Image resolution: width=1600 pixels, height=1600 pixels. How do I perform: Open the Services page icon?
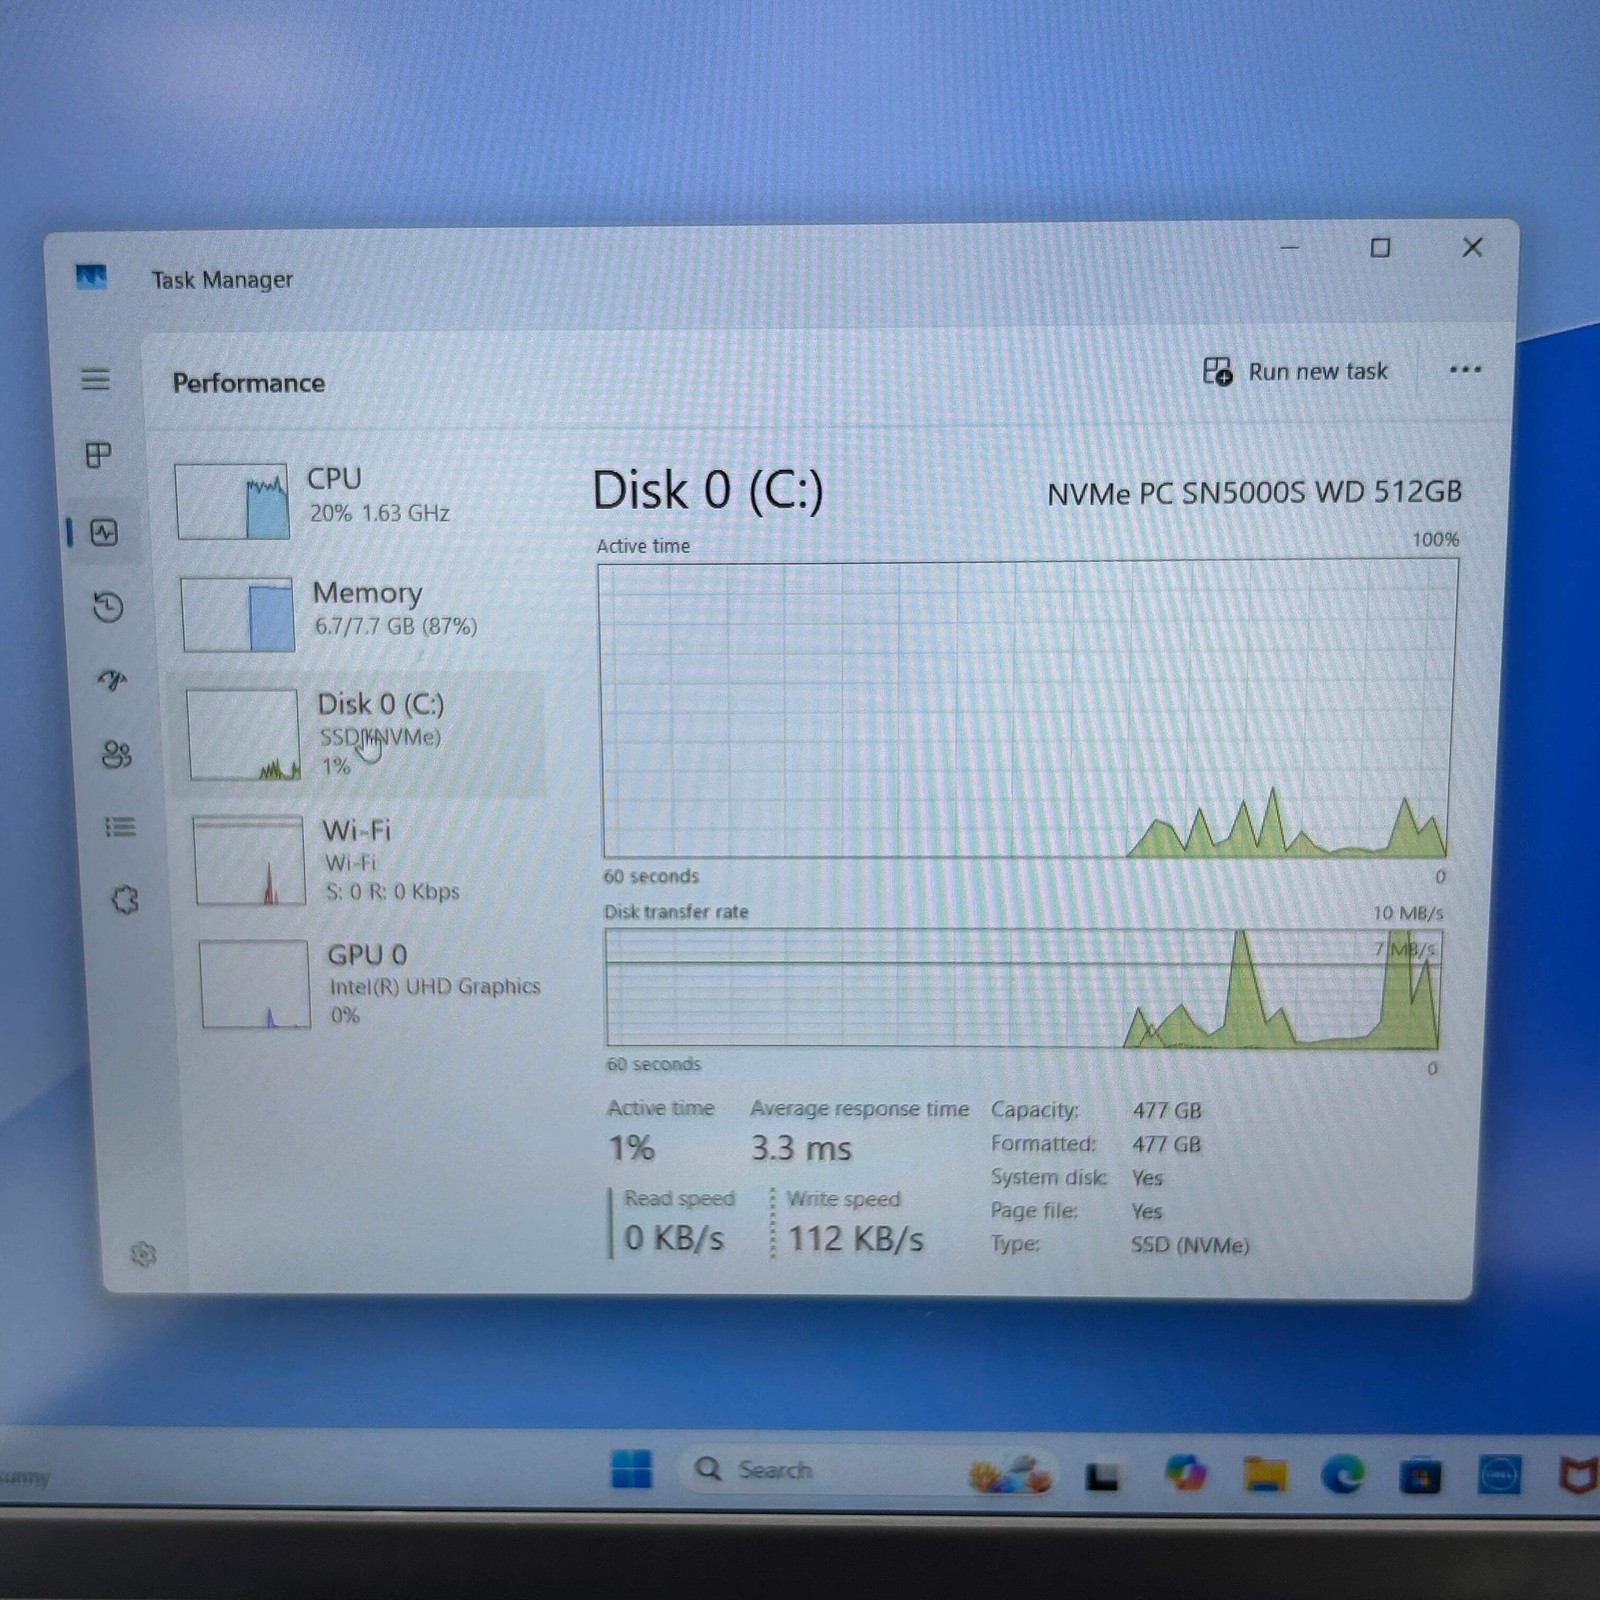coord(125,900)
